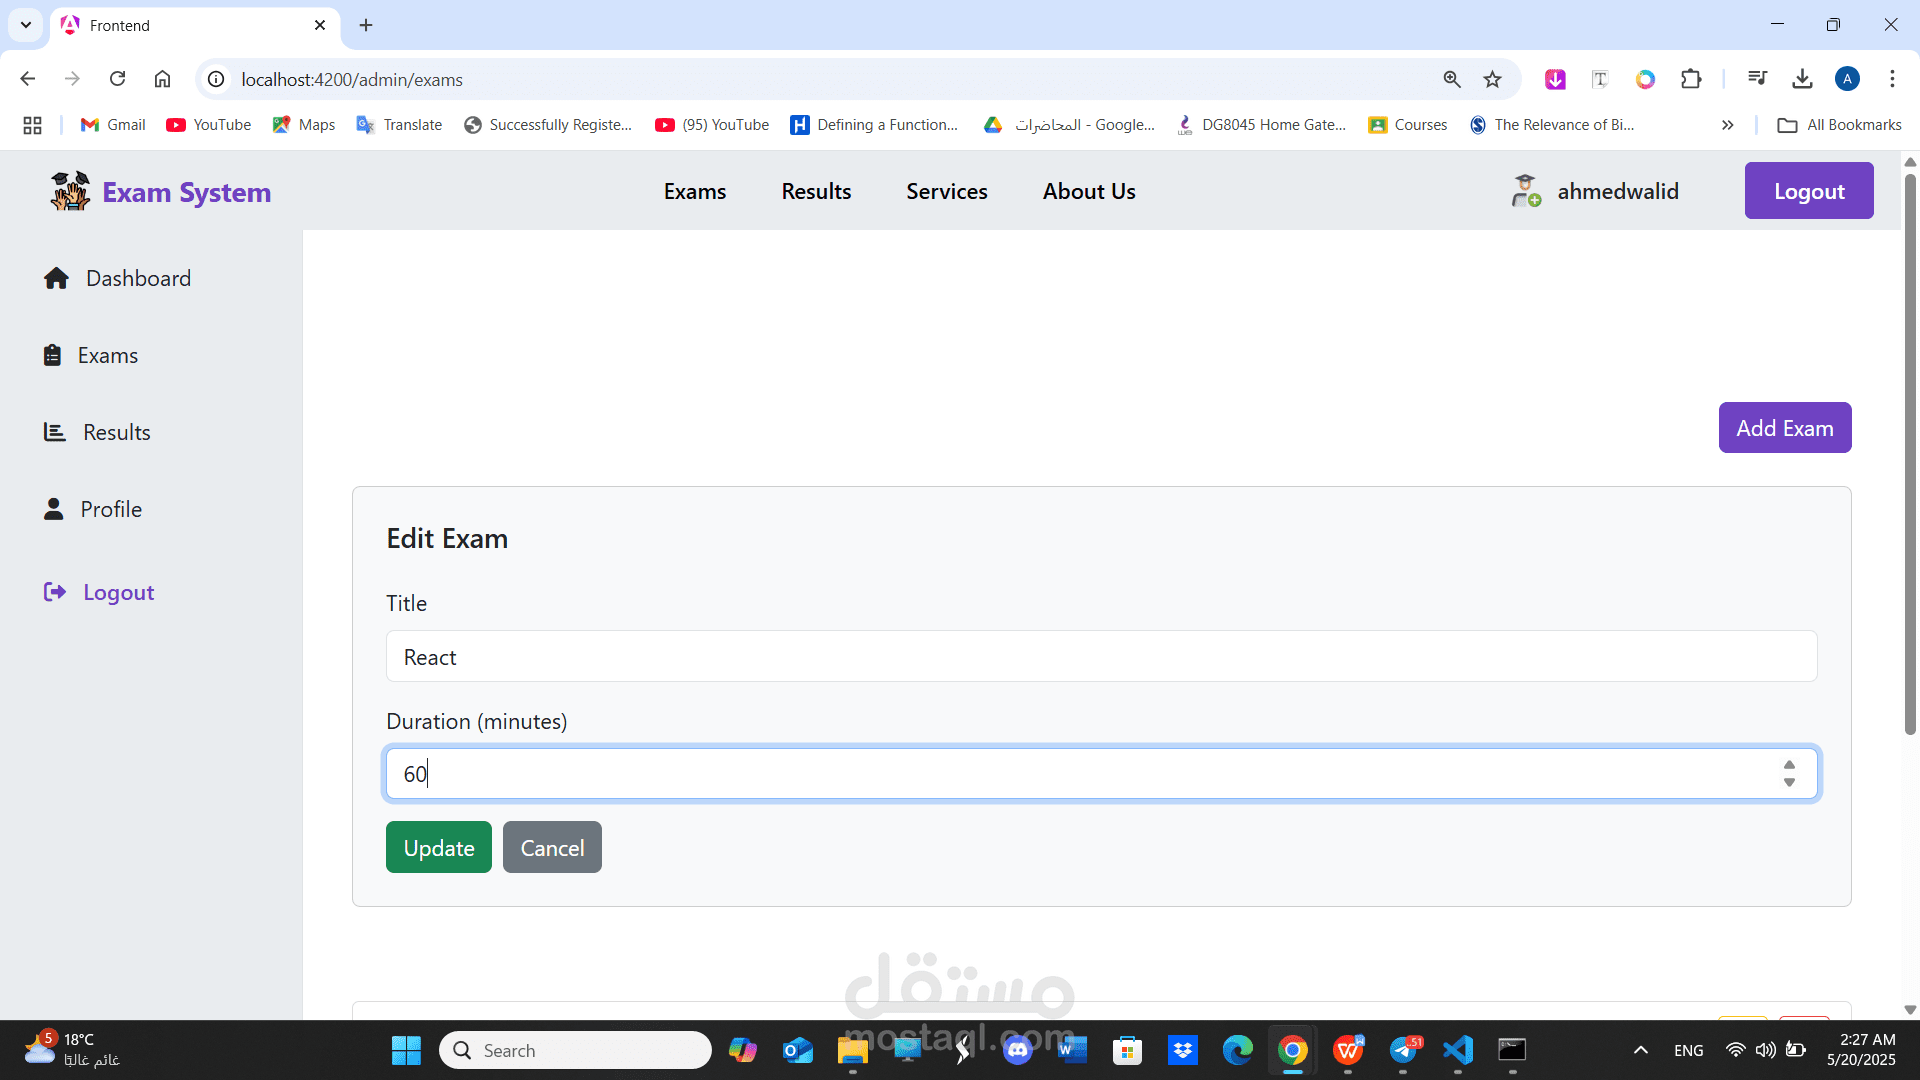The width and height of the screenshot is (1920, 1080).
Task: Click the Dashboard home icon in sidebar
Action: 56,279
